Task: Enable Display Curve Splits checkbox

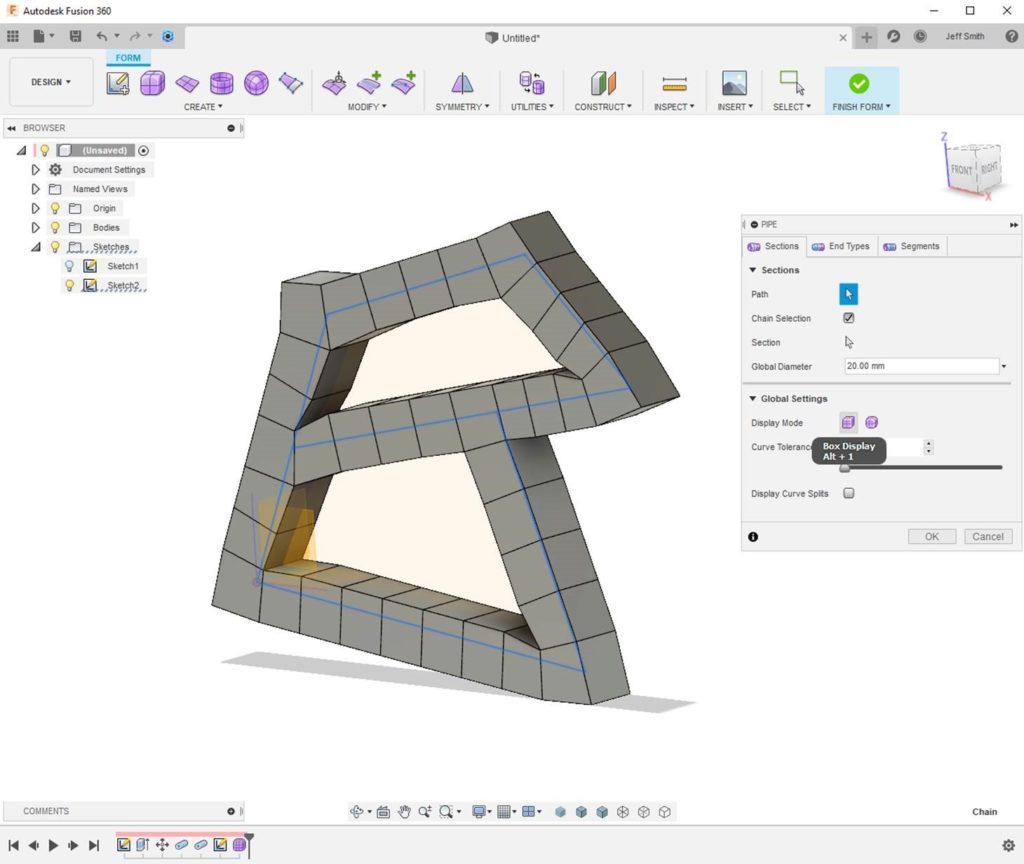Action: tap(849, 494)
